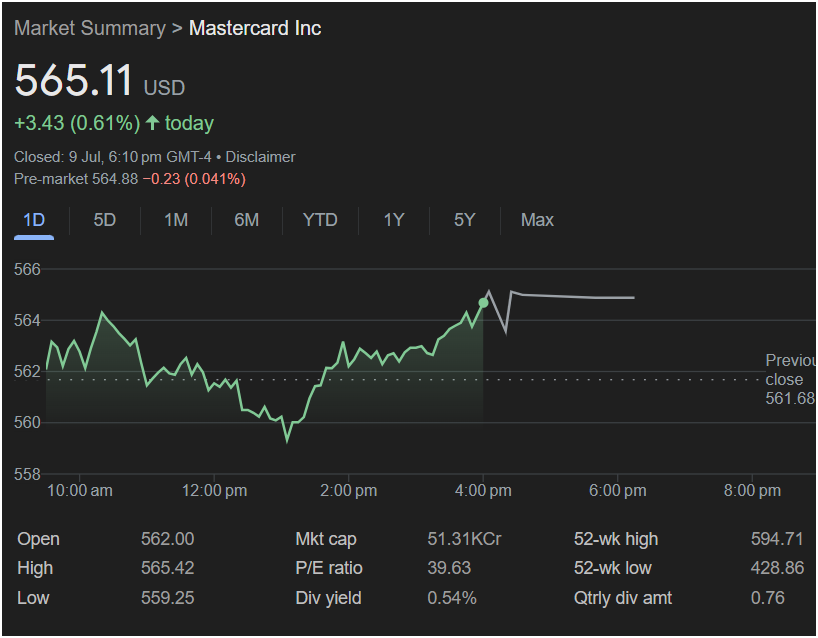Image resolution: width=818 pixels, height=638 pixels.
Task: Open the Disclaimer link
Action: coord(260,157)
